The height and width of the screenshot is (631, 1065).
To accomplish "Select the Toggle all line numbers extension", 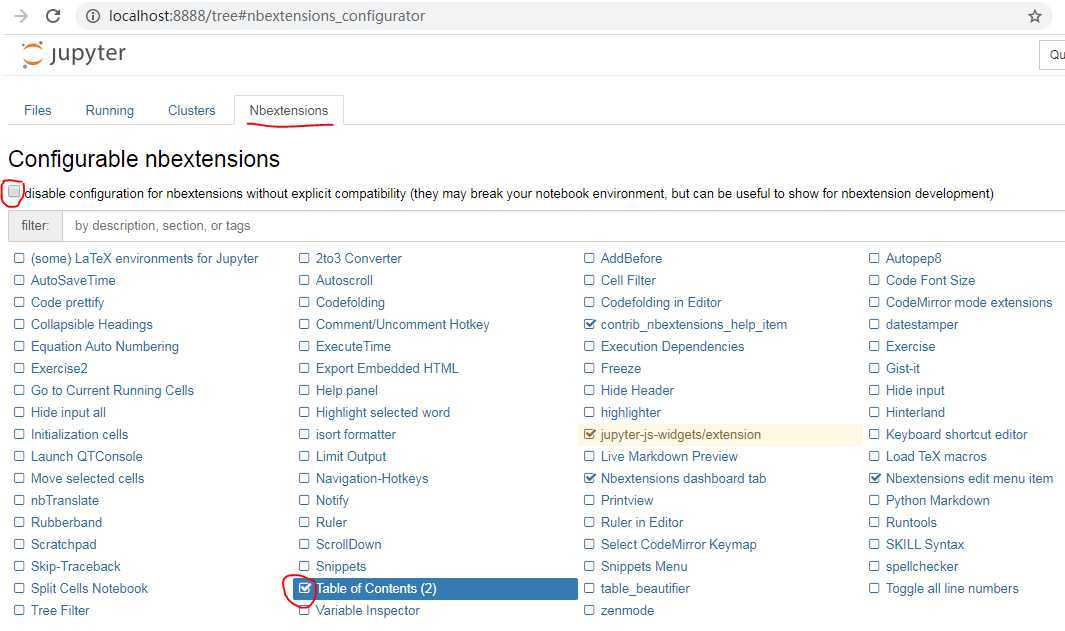I will click(952, 588).
